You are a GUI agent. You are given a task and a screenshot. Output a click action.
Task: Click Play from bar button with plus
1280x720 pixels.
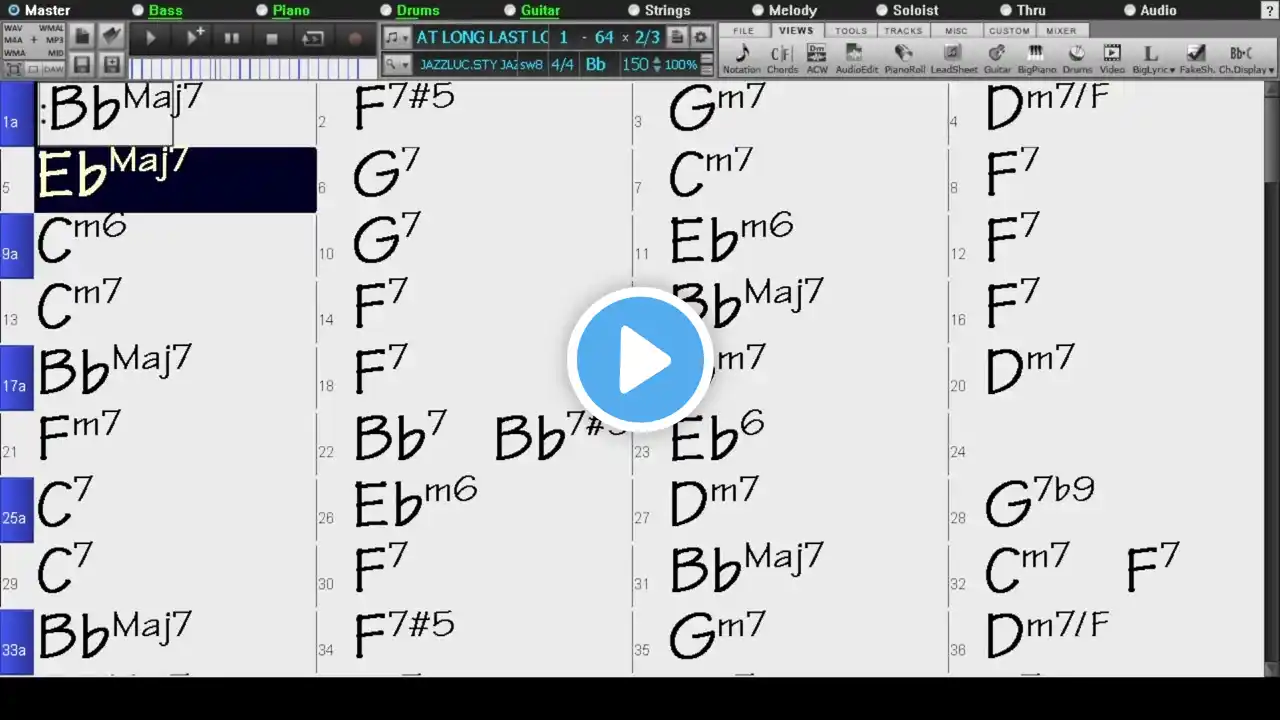194,38
